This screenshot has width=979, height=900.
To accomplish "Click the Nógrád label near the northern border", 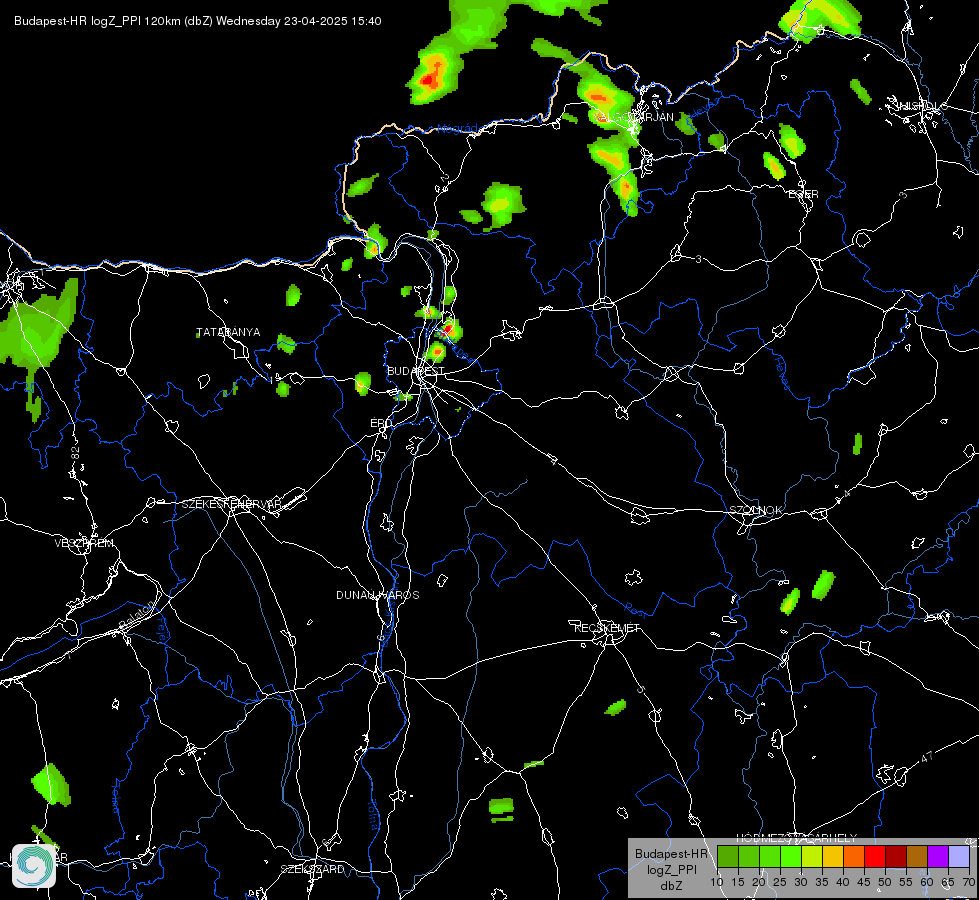I will coord(457,129).
